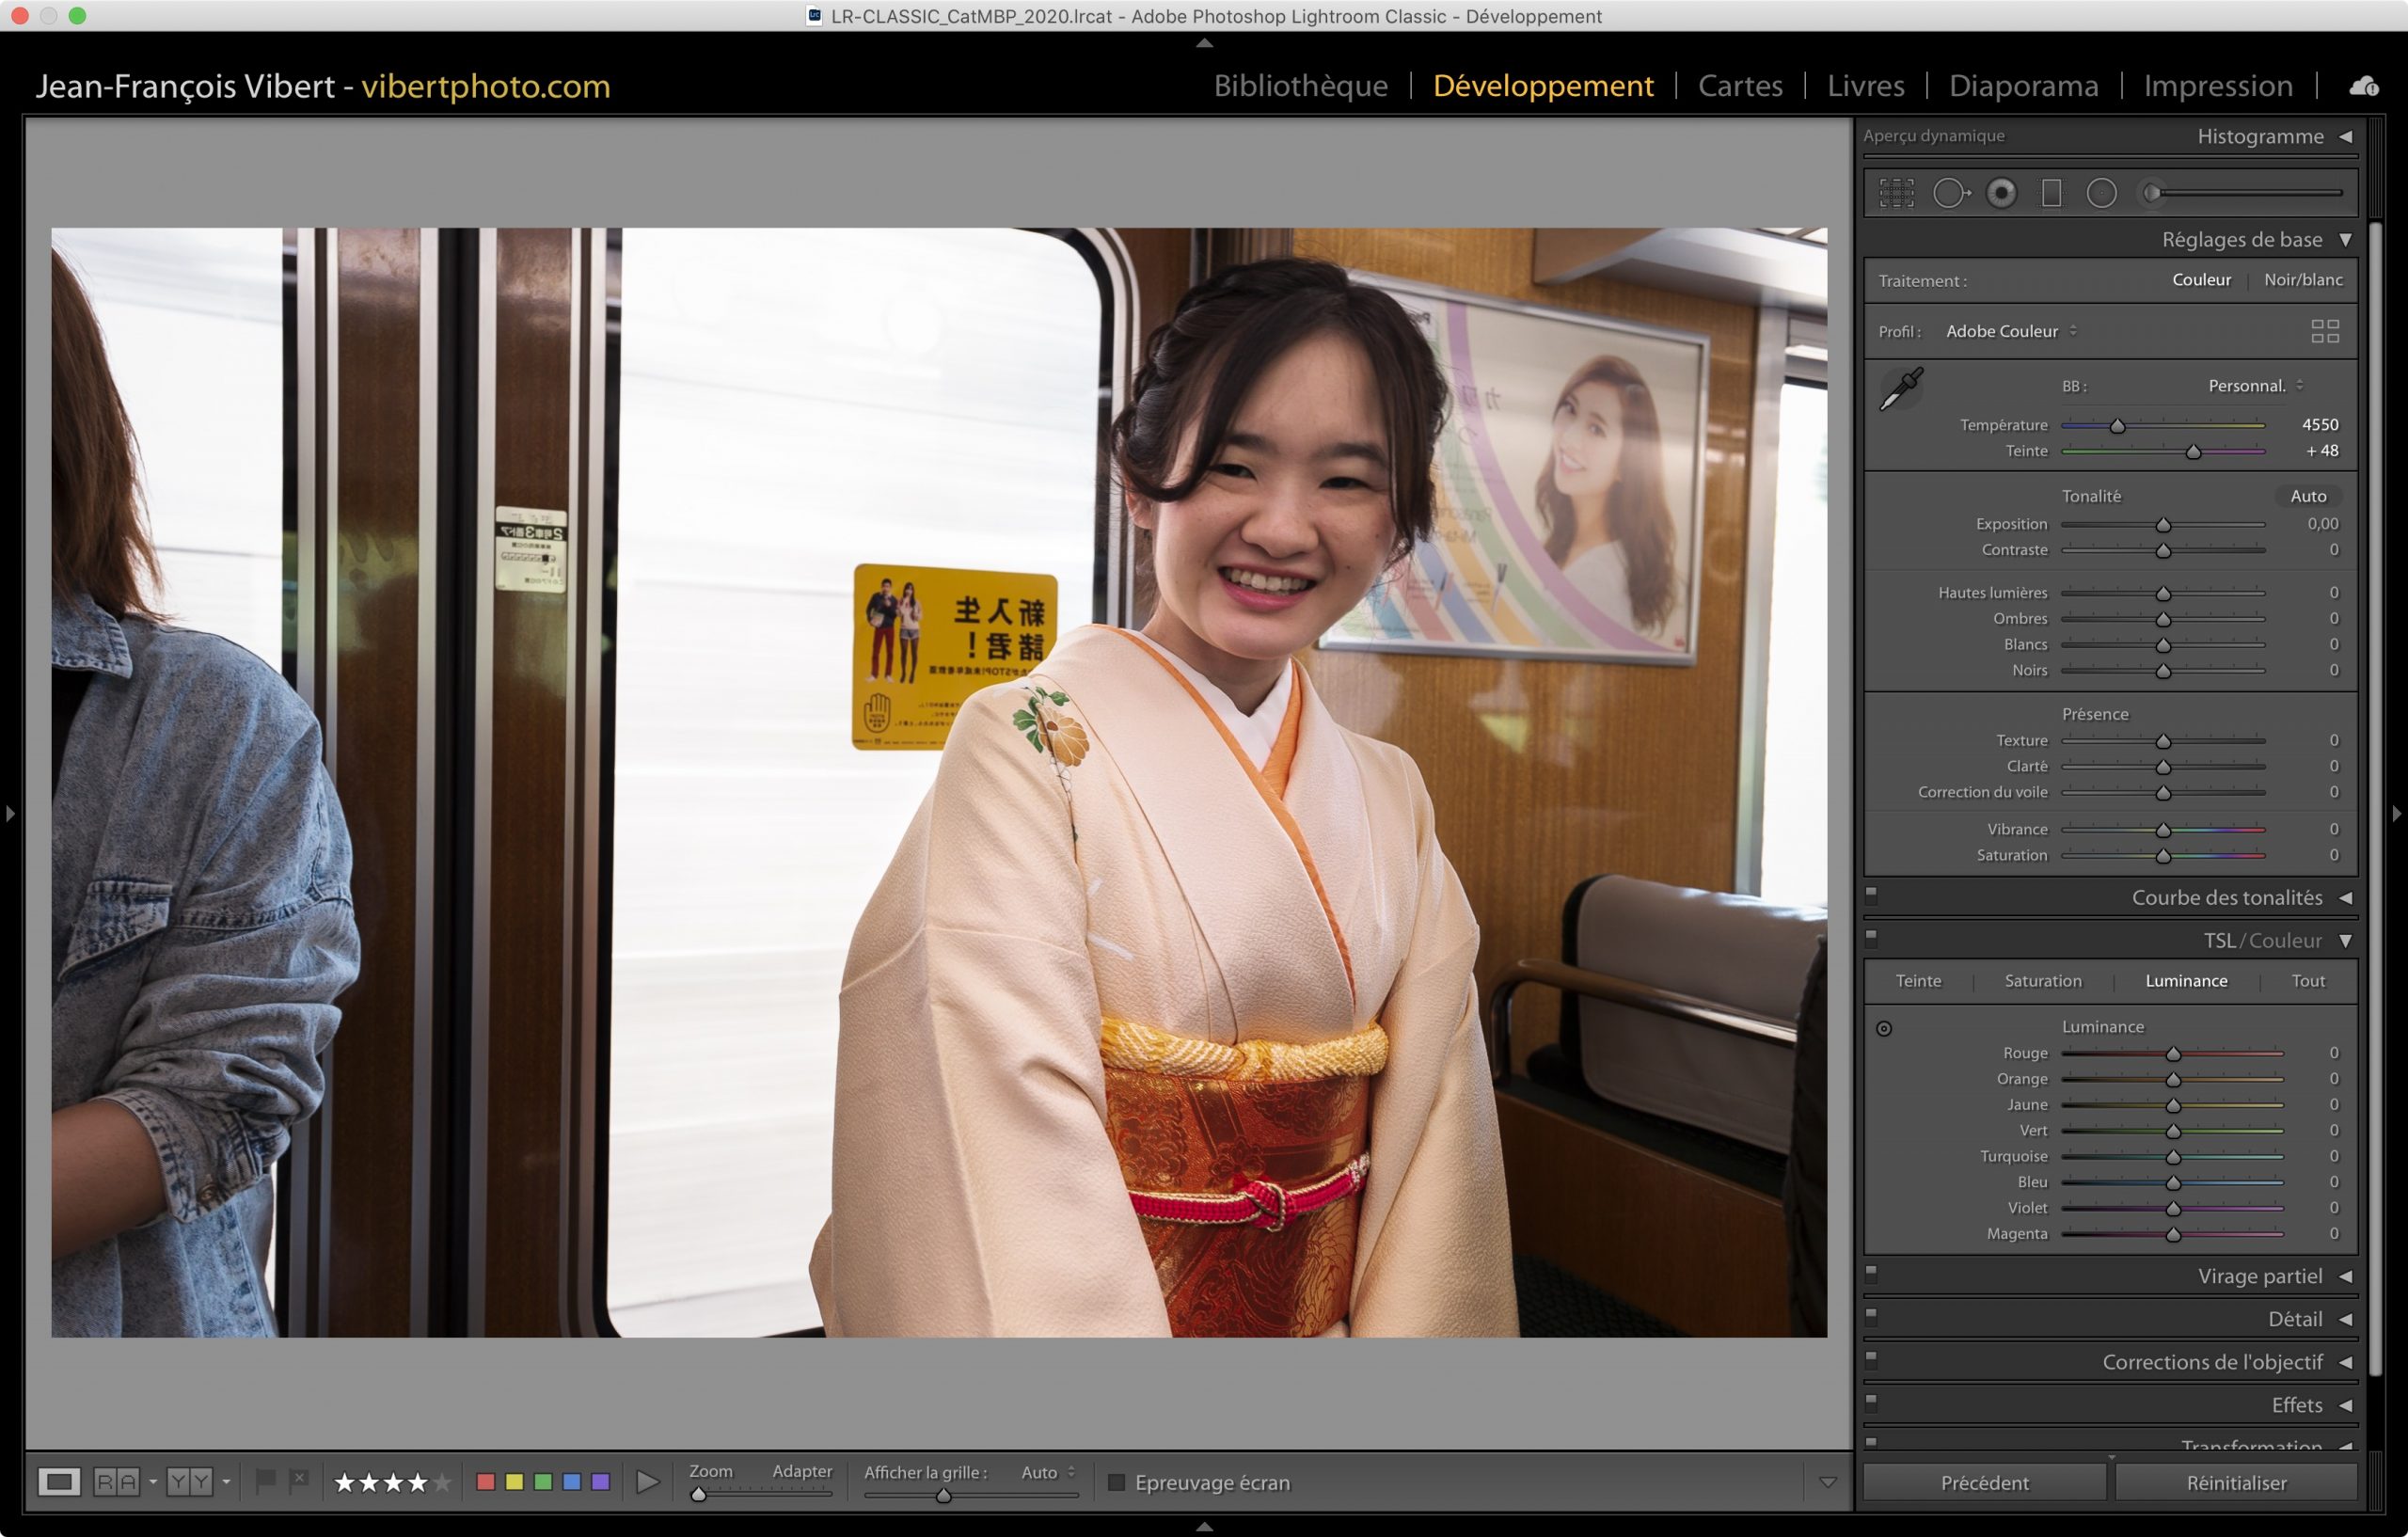Open the Profil Adobe Couleur dropdown
2408x1537 pixels.
[2010, 331]
